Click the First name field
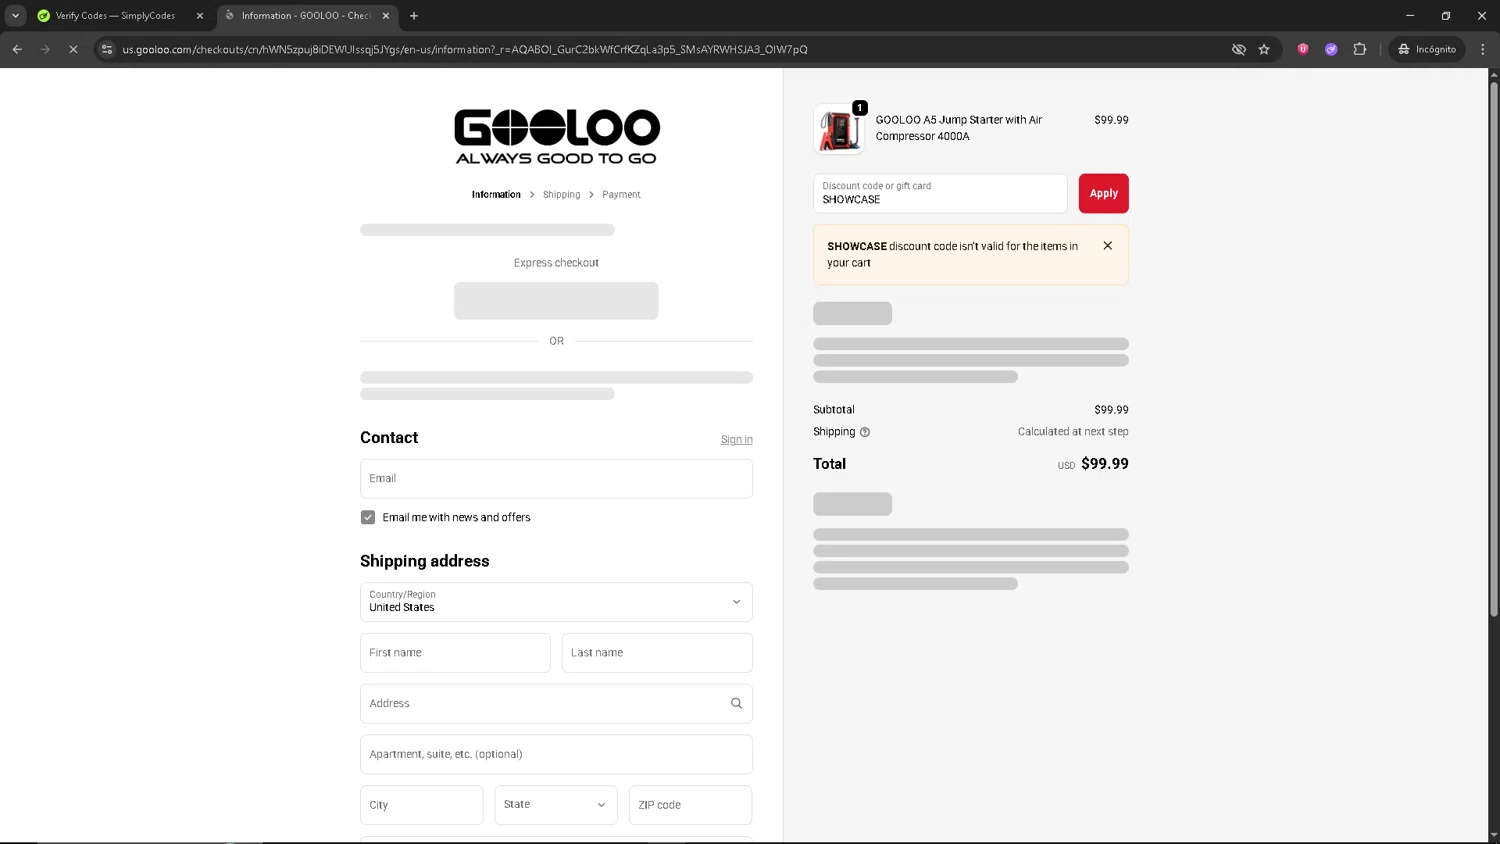Image resolution: width=1500 pixels, height=844 pixels. point(455,653)
